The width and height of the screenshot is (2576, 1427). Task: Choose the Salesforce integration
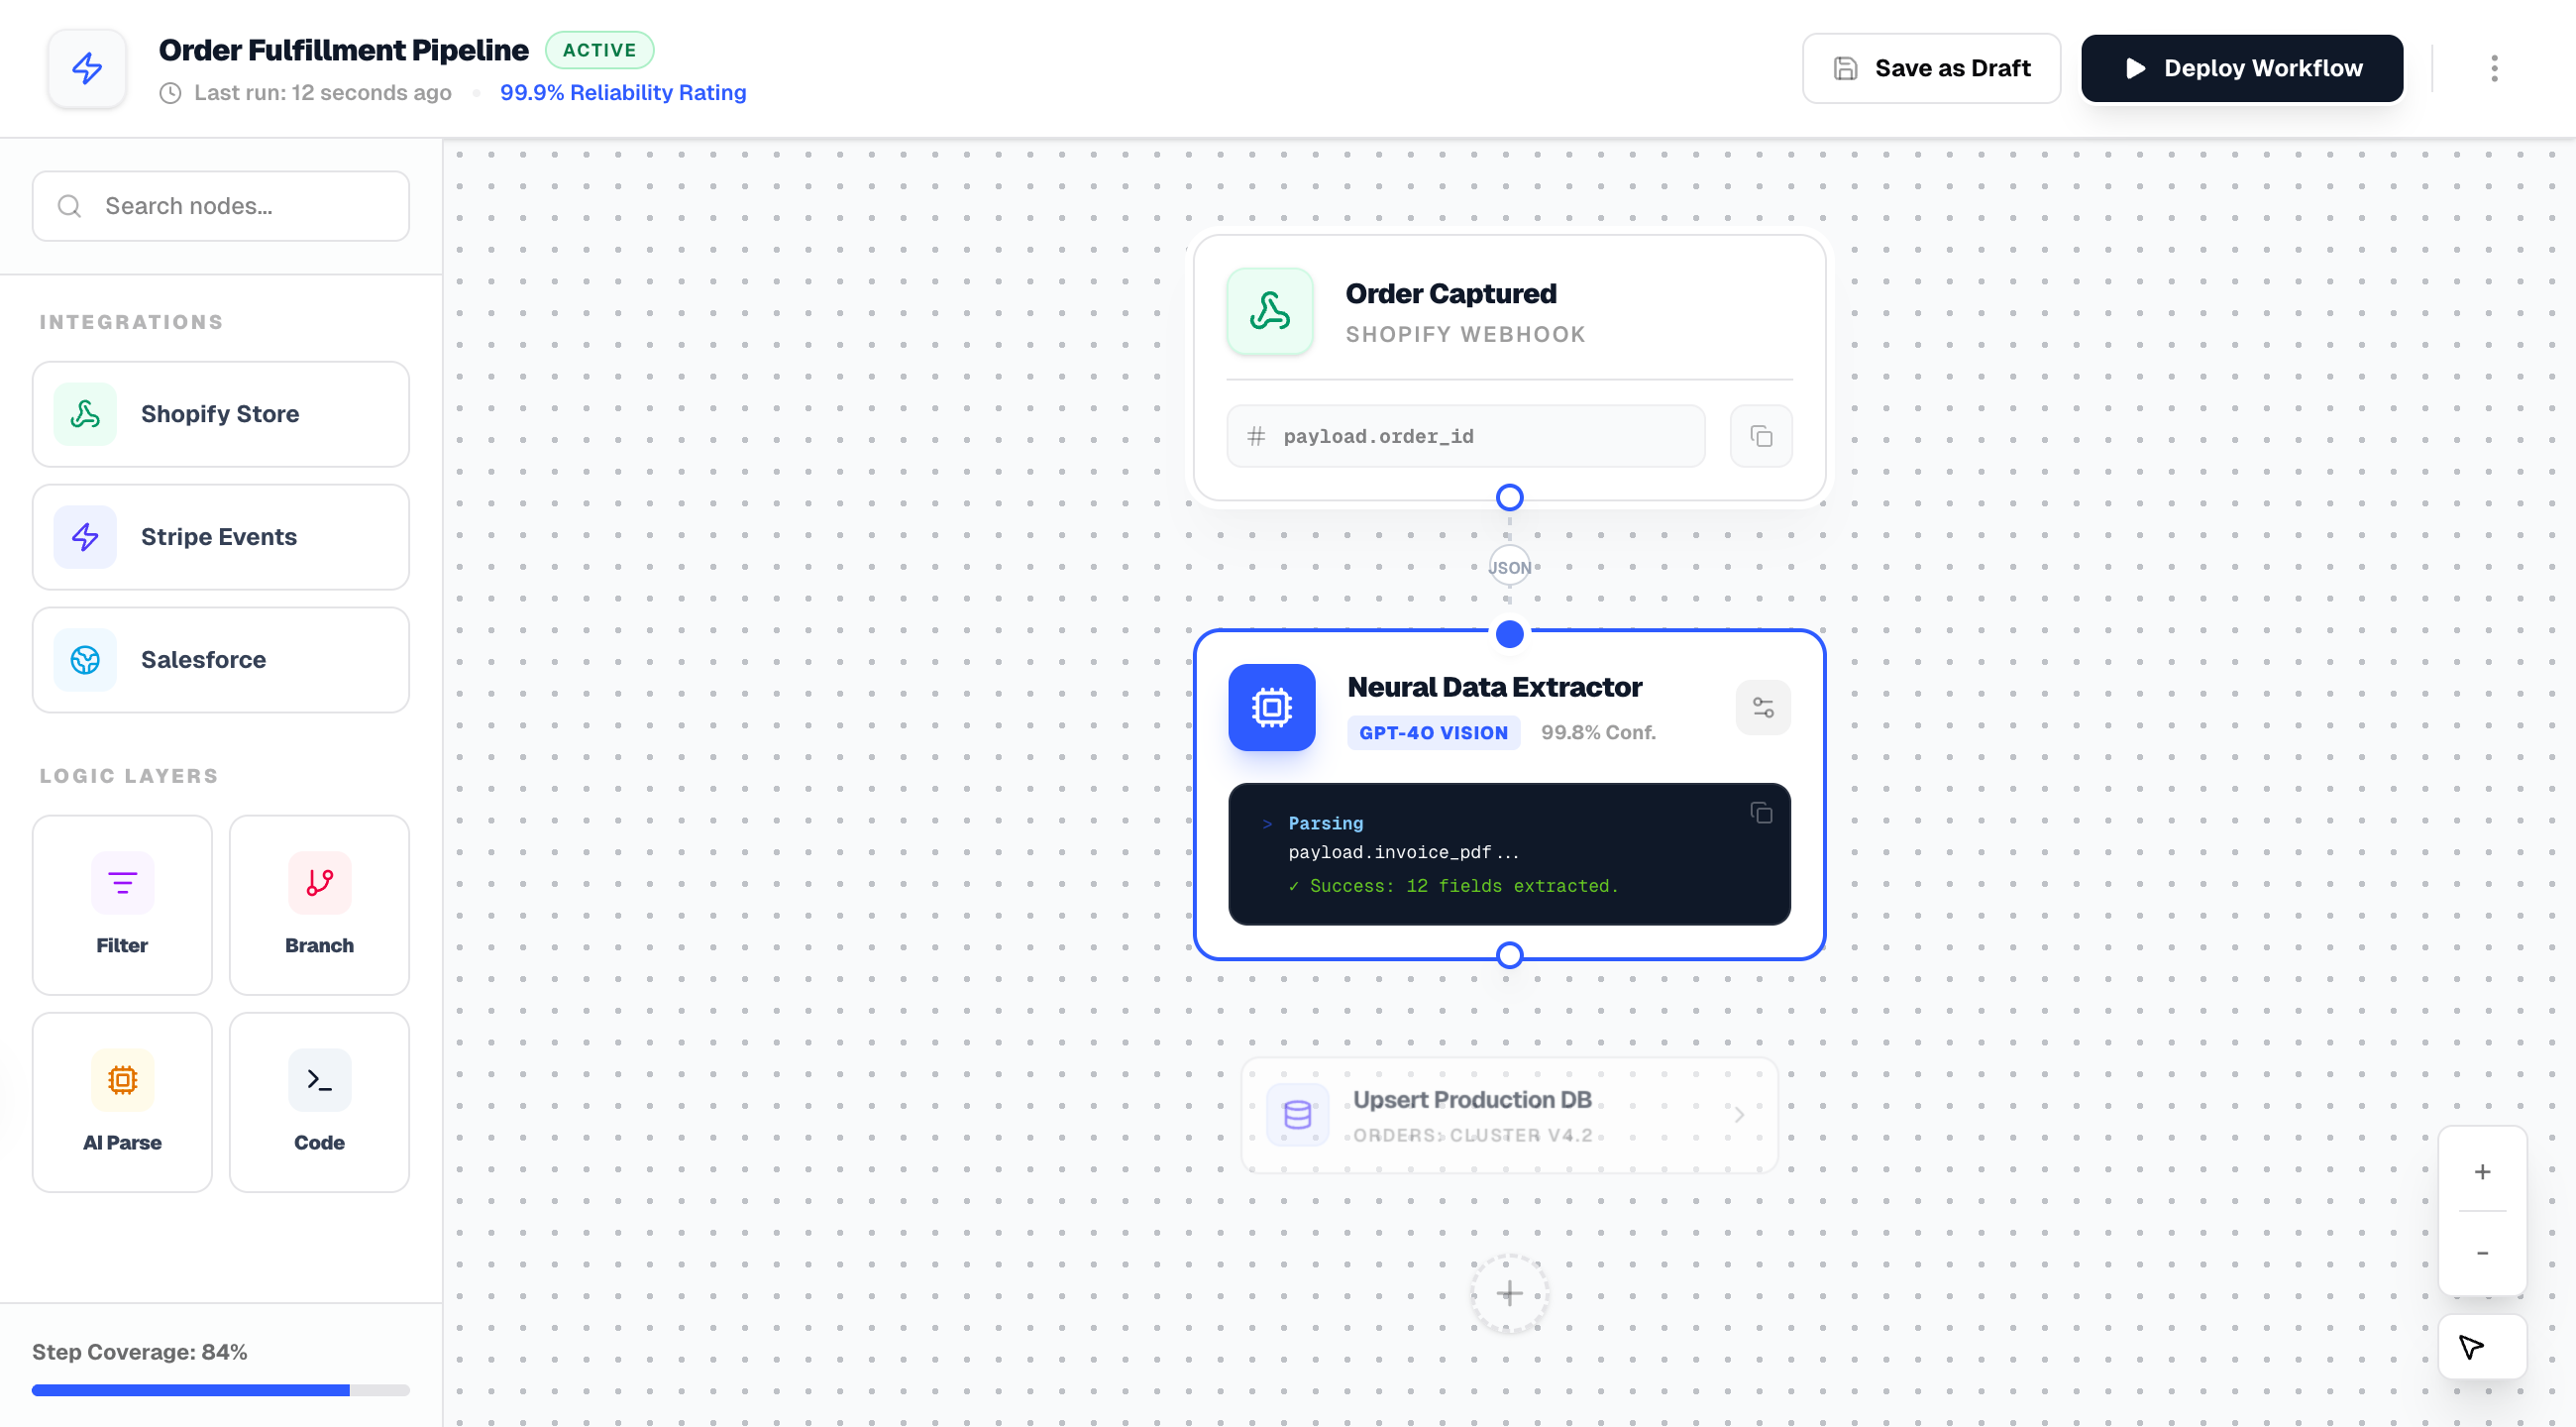coord(221,660)
